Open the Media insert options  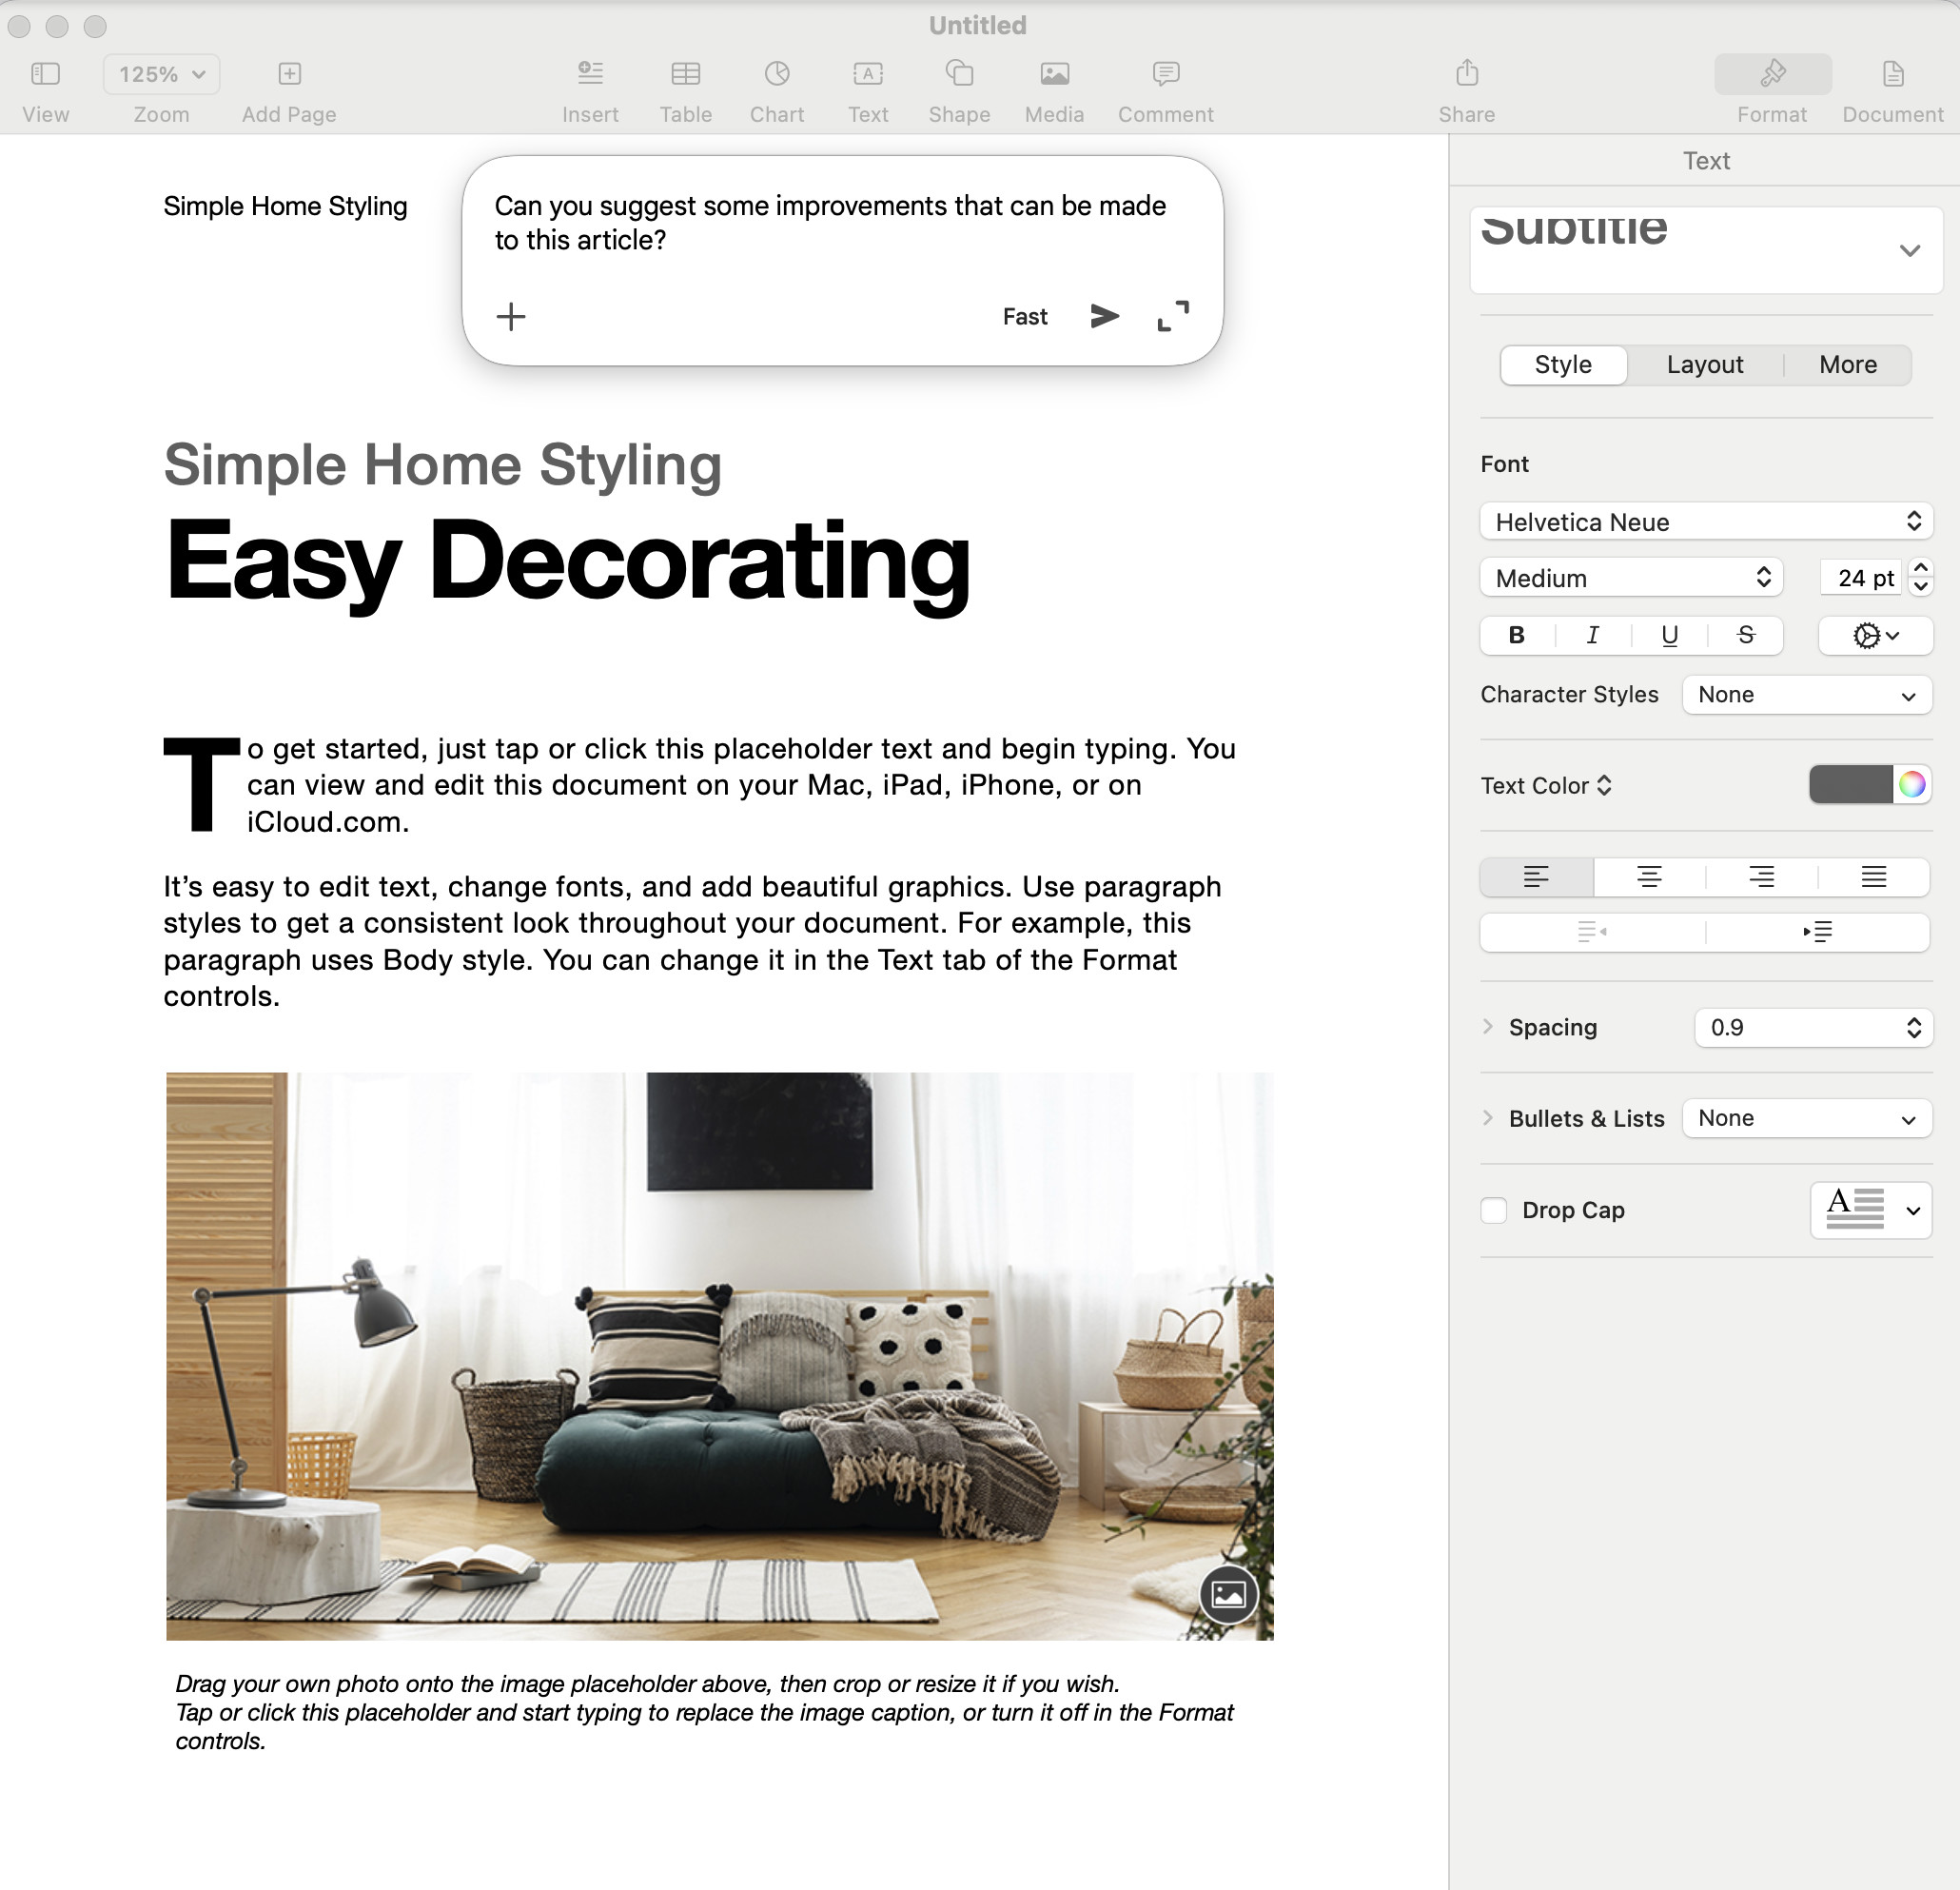[x=1054, y=88]
